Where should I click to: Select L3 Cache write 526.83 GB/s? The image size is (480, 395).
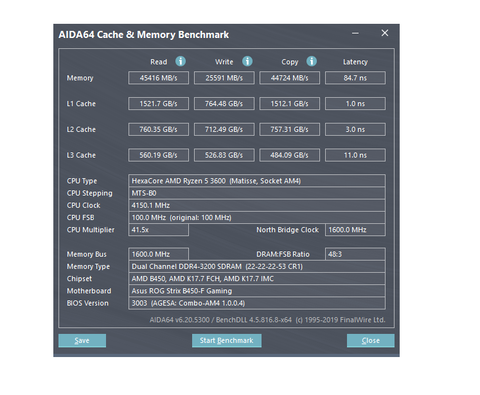(x=224, y=155)
